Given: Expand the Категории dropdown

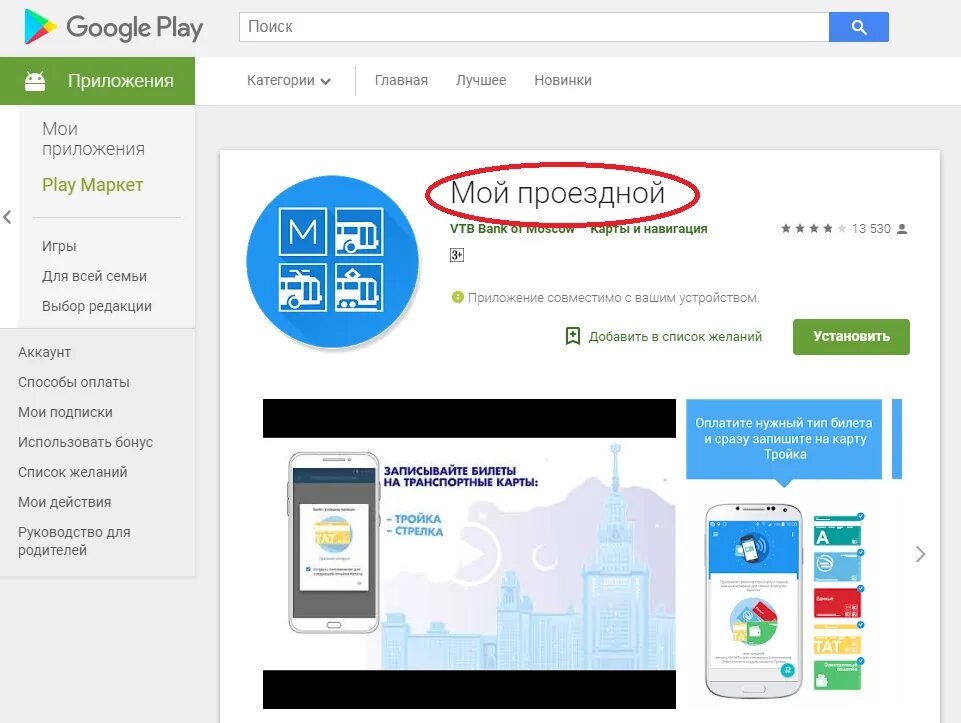Looking at the screenshot, I should (x=289, y=80).
